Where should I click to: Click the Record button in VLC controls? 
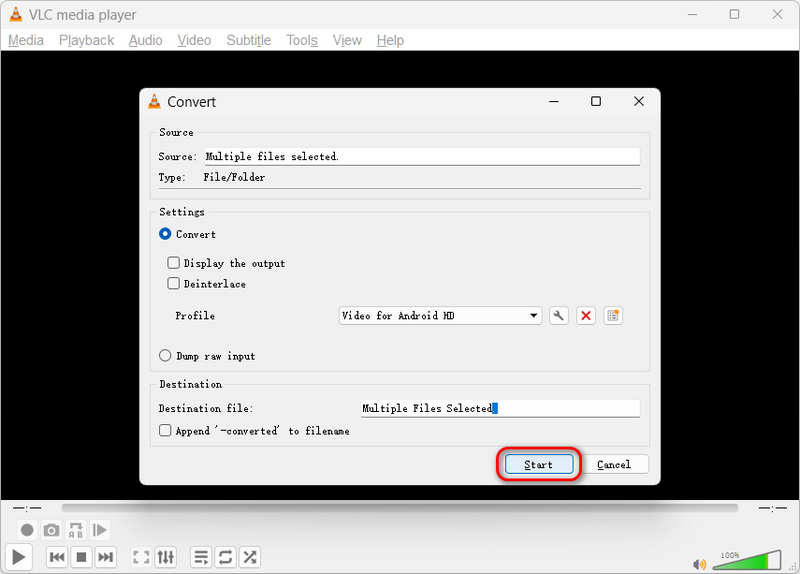click(27, 530)
